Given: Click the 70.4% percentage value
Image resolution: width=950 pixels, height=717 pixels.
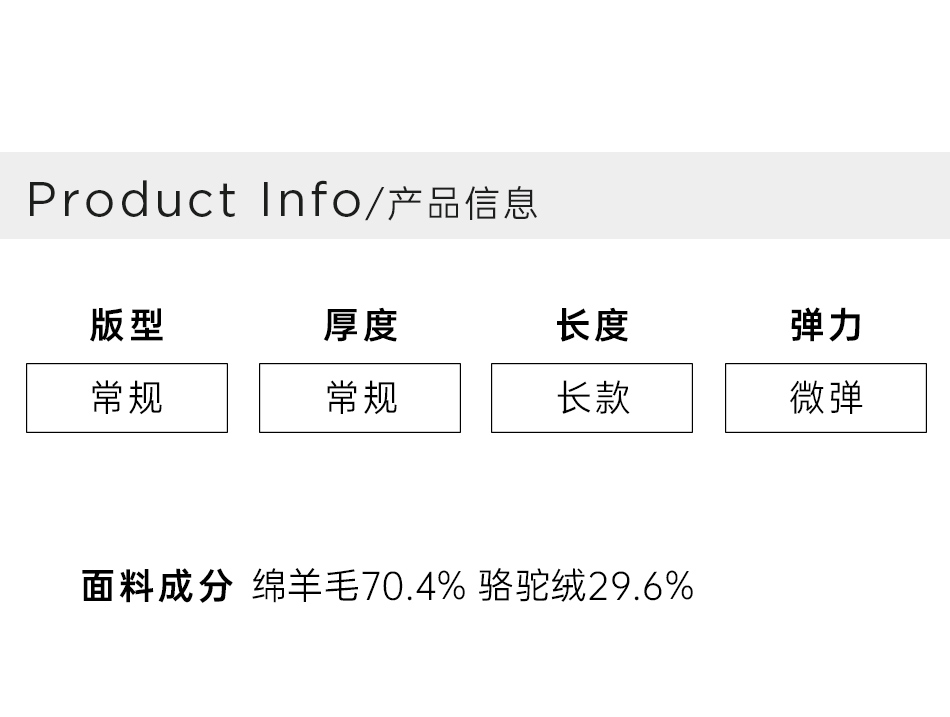Looking at the screenshot, I should tap(413, 586).
